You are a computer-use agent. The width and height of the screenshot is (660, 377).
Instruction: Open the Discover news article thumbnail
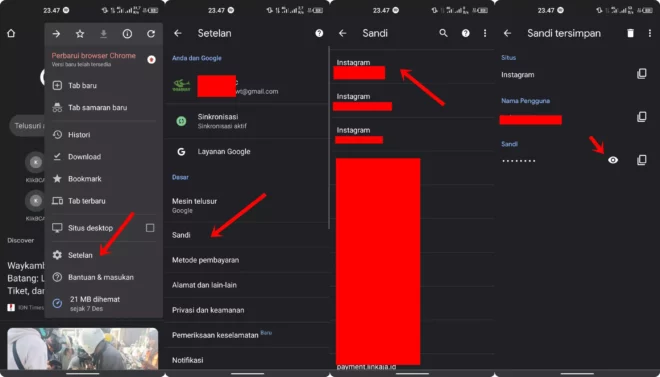pyautogui.click(x=83, y=349)
